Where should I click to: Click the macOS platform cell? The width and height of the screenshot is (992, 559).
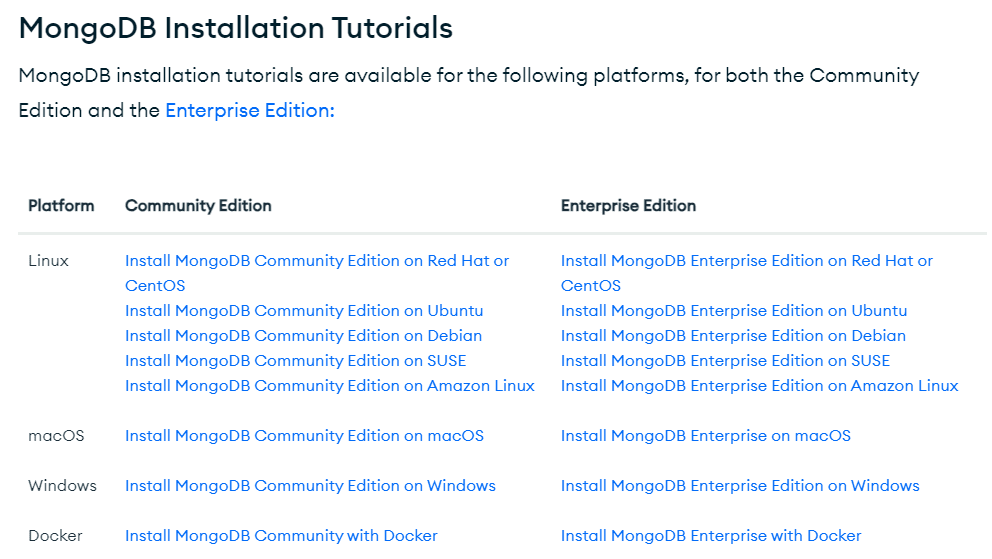click(56, 436)
